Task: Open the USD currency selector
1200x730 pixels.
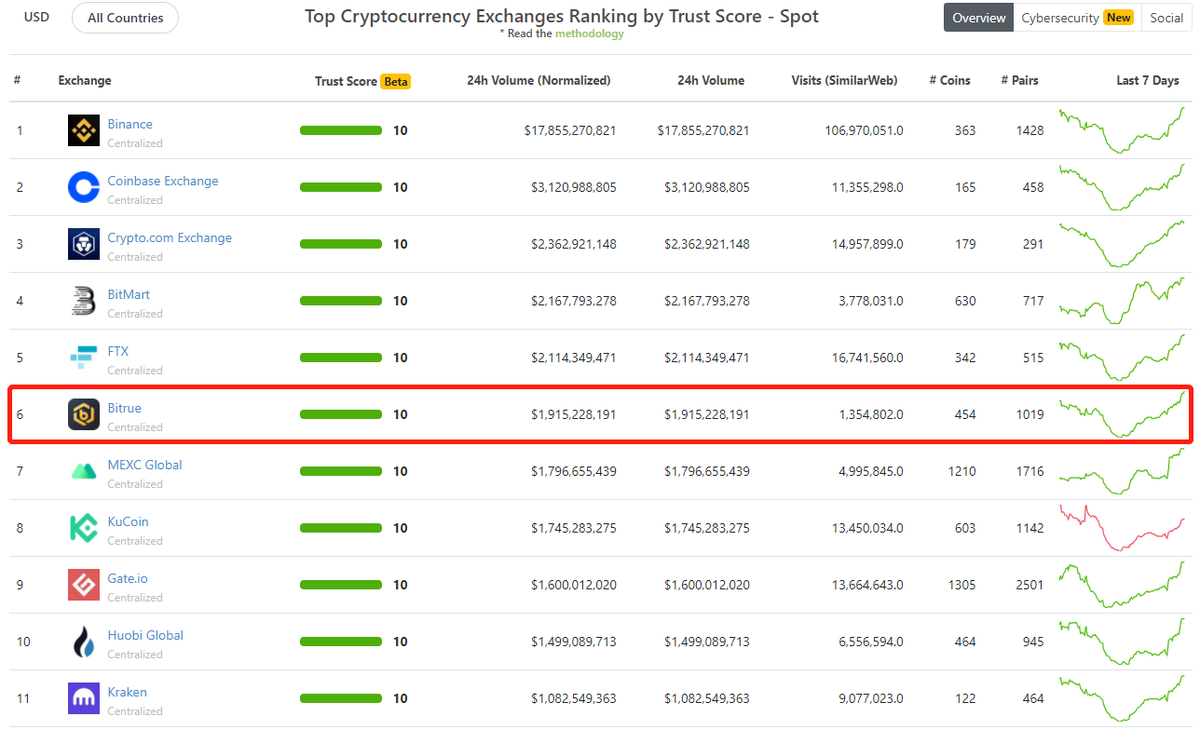Action: click(37, 17)
